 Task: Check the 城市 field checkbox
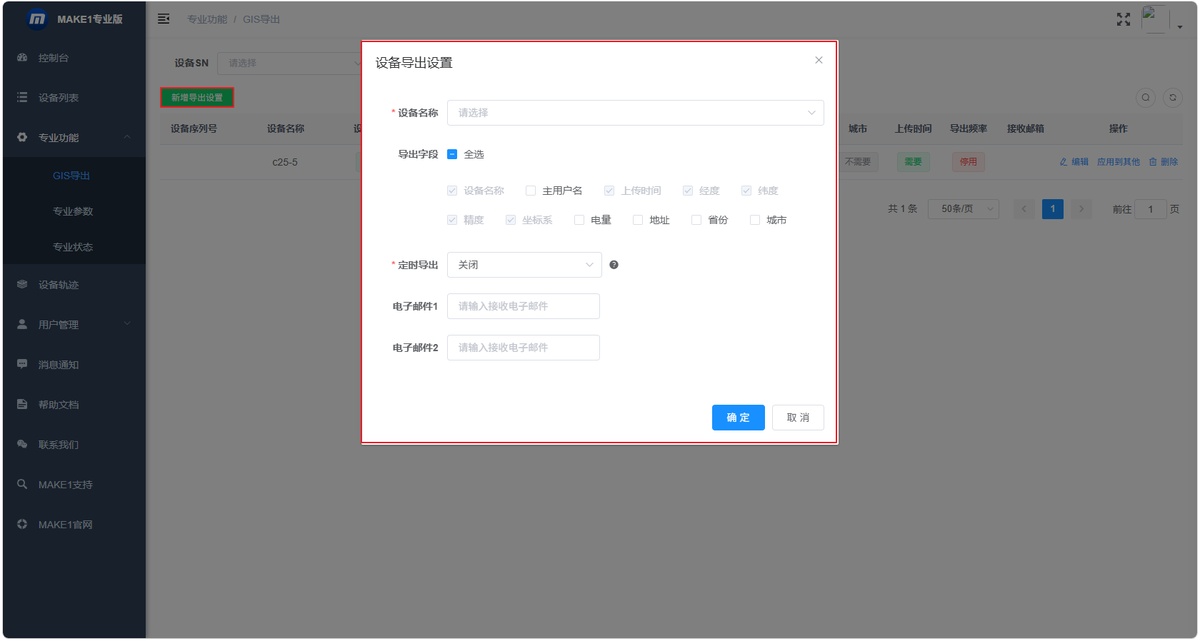pyautogui.click(x=755, y=221)
